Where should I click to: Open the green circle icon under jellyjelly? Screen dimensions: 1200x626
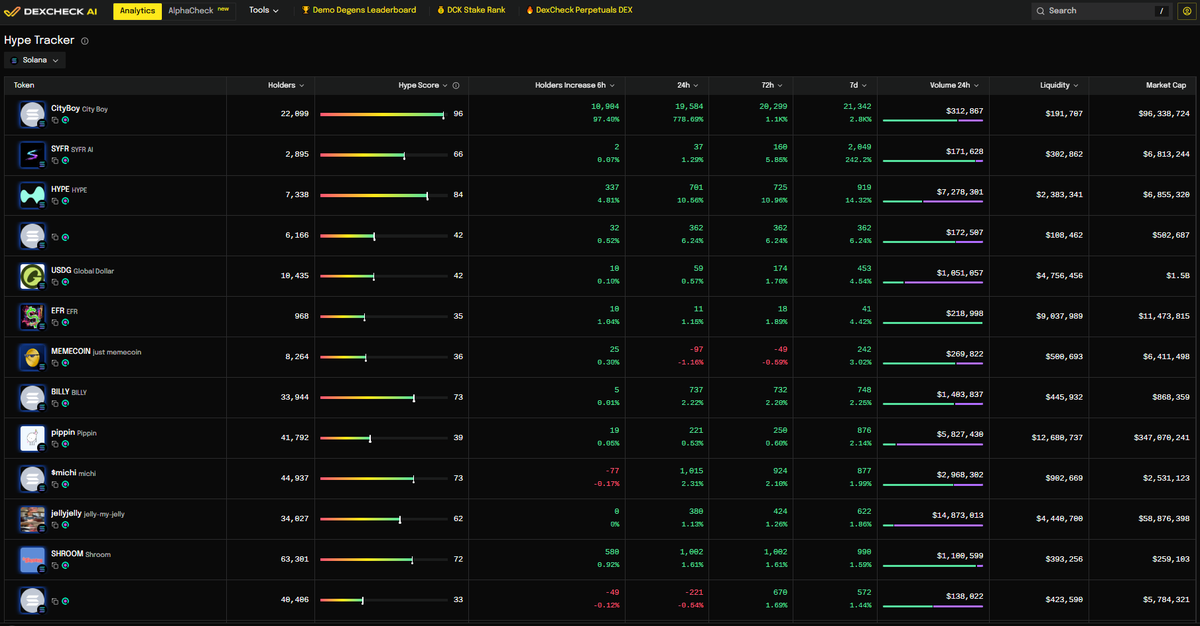[x=66, y=524]
